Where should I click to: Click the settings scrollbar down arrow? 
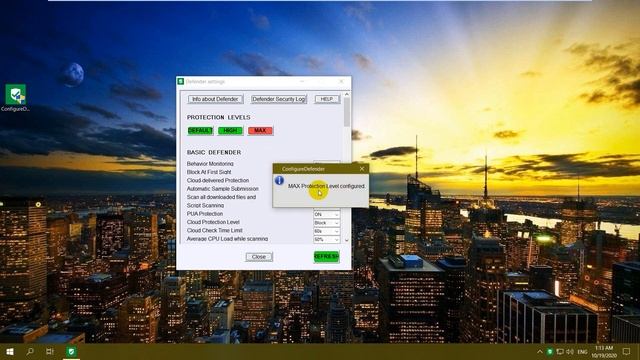pos(347,240)
